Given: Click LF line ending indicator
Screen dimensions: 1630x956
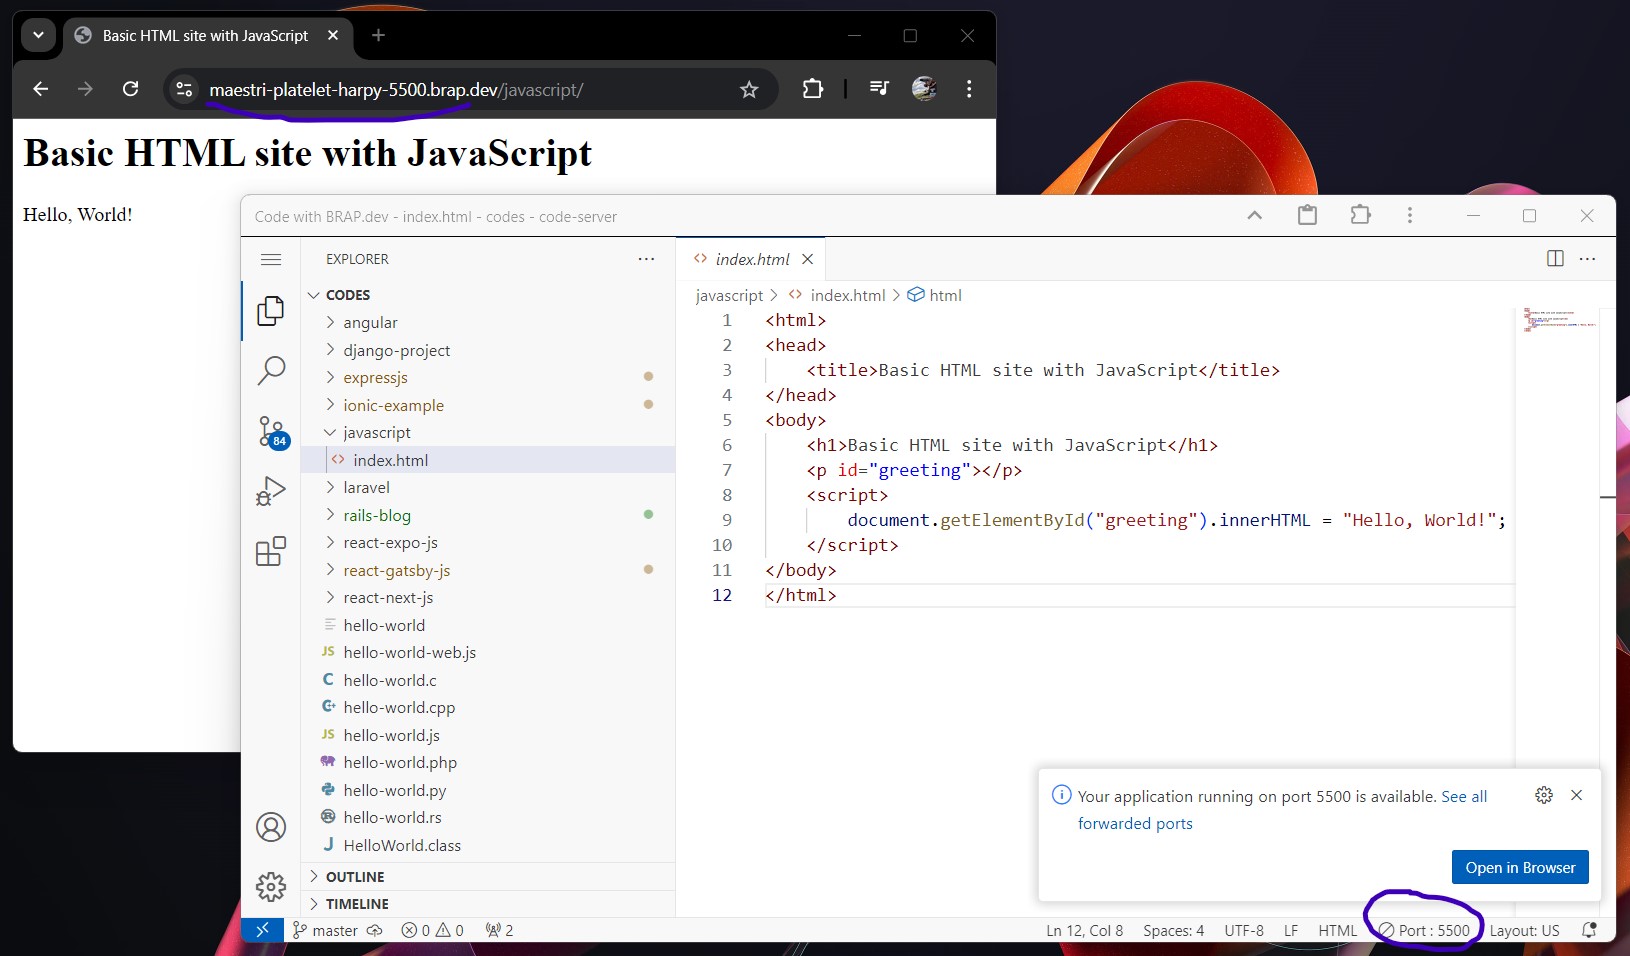Looking at the screenshot, I should pos(1291,930).
